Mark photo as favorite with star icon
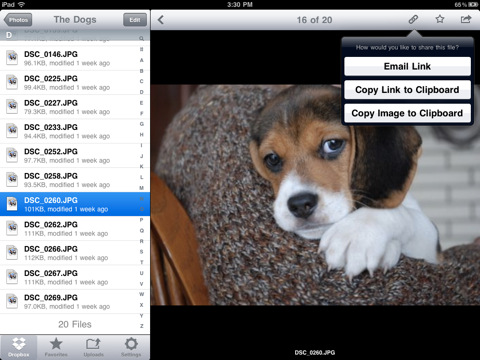 click(x=440, y=19)
